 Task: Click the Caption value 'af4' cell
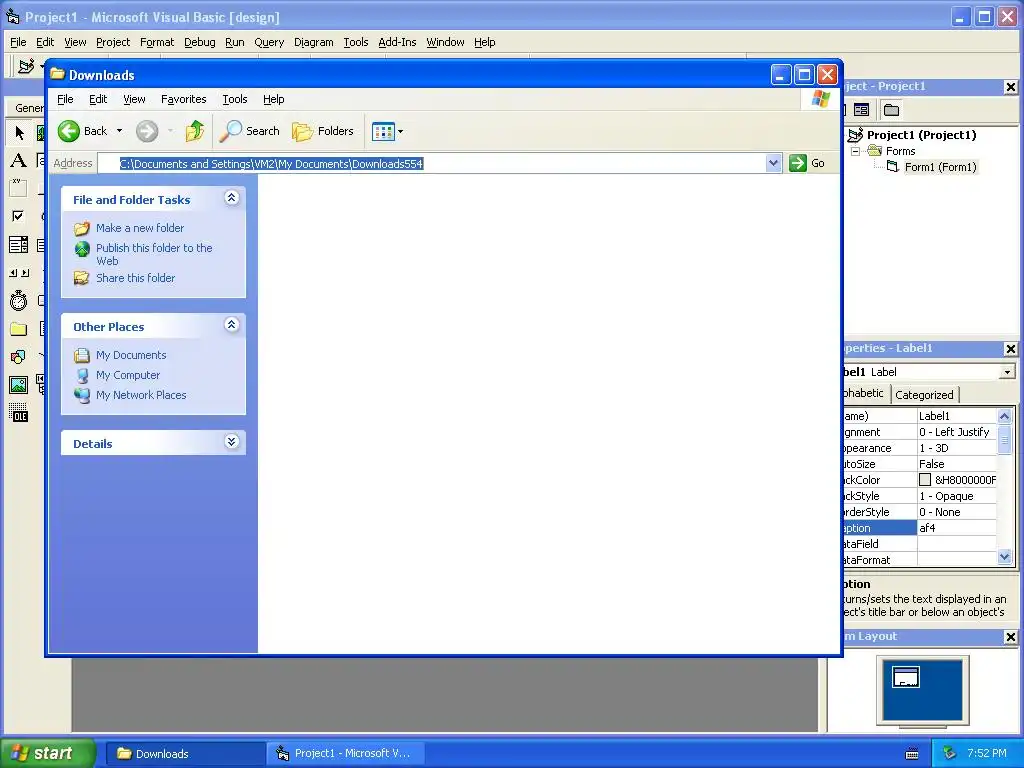957,528
